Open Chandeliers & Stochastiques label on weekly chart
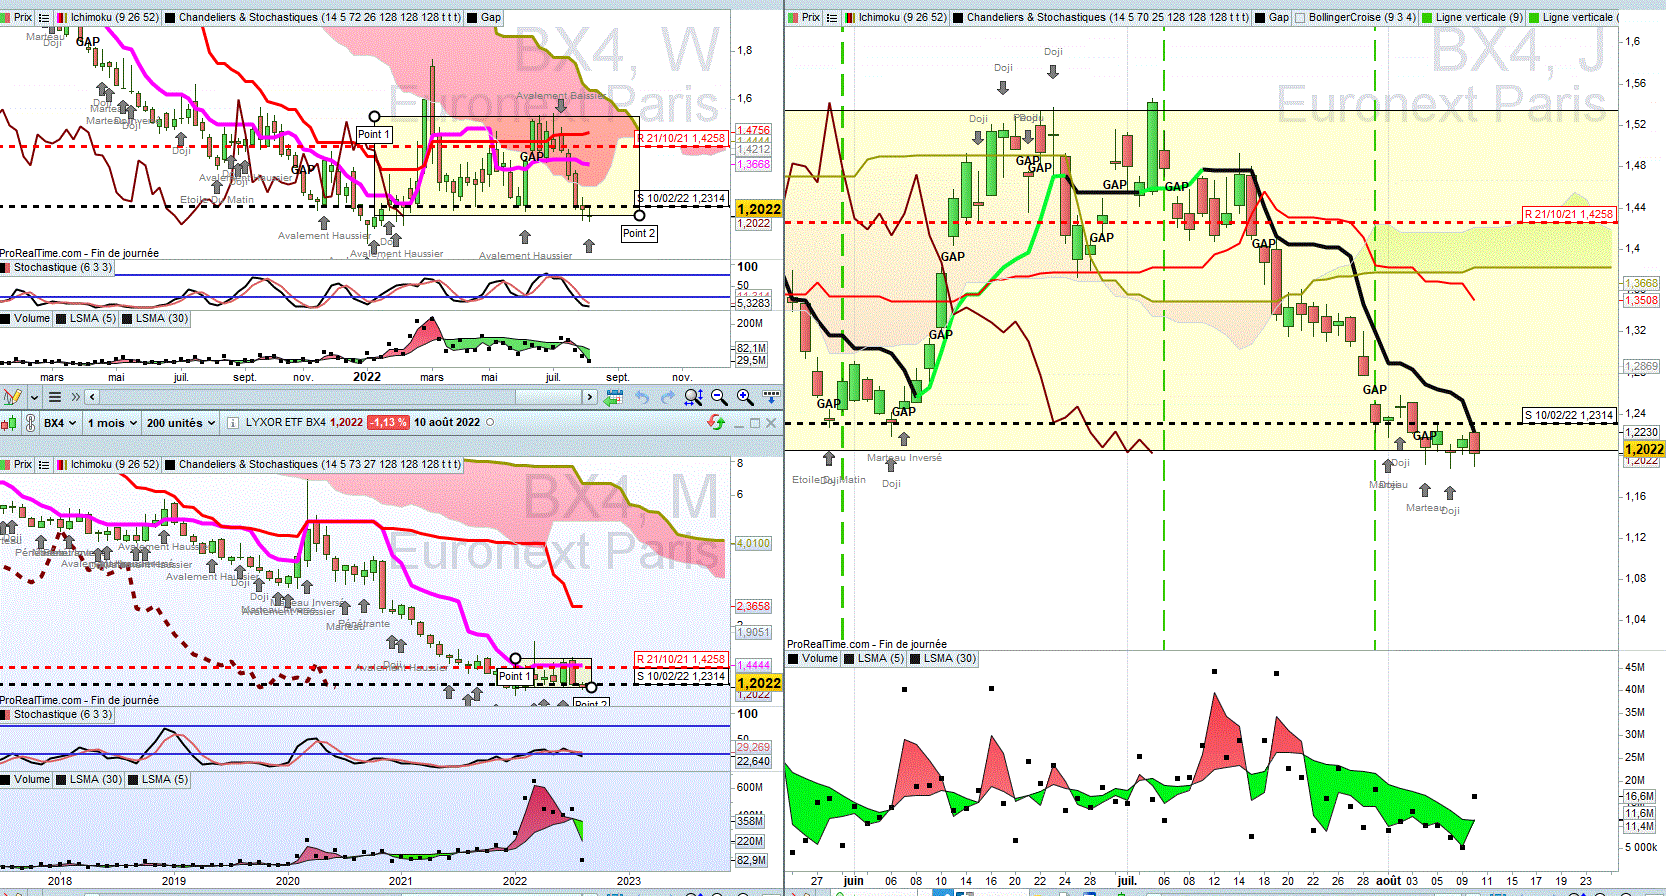Screen dimensions: 1666x896 [x=320, y=17]
